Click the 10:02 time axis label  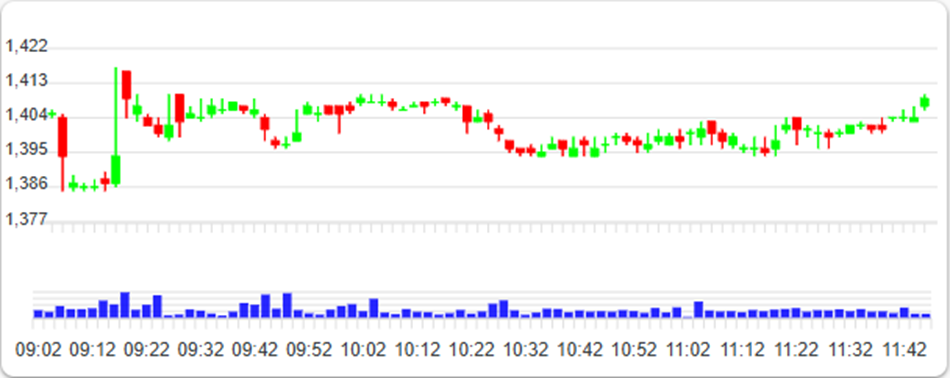pyautogui.click(x=364, y=350)
